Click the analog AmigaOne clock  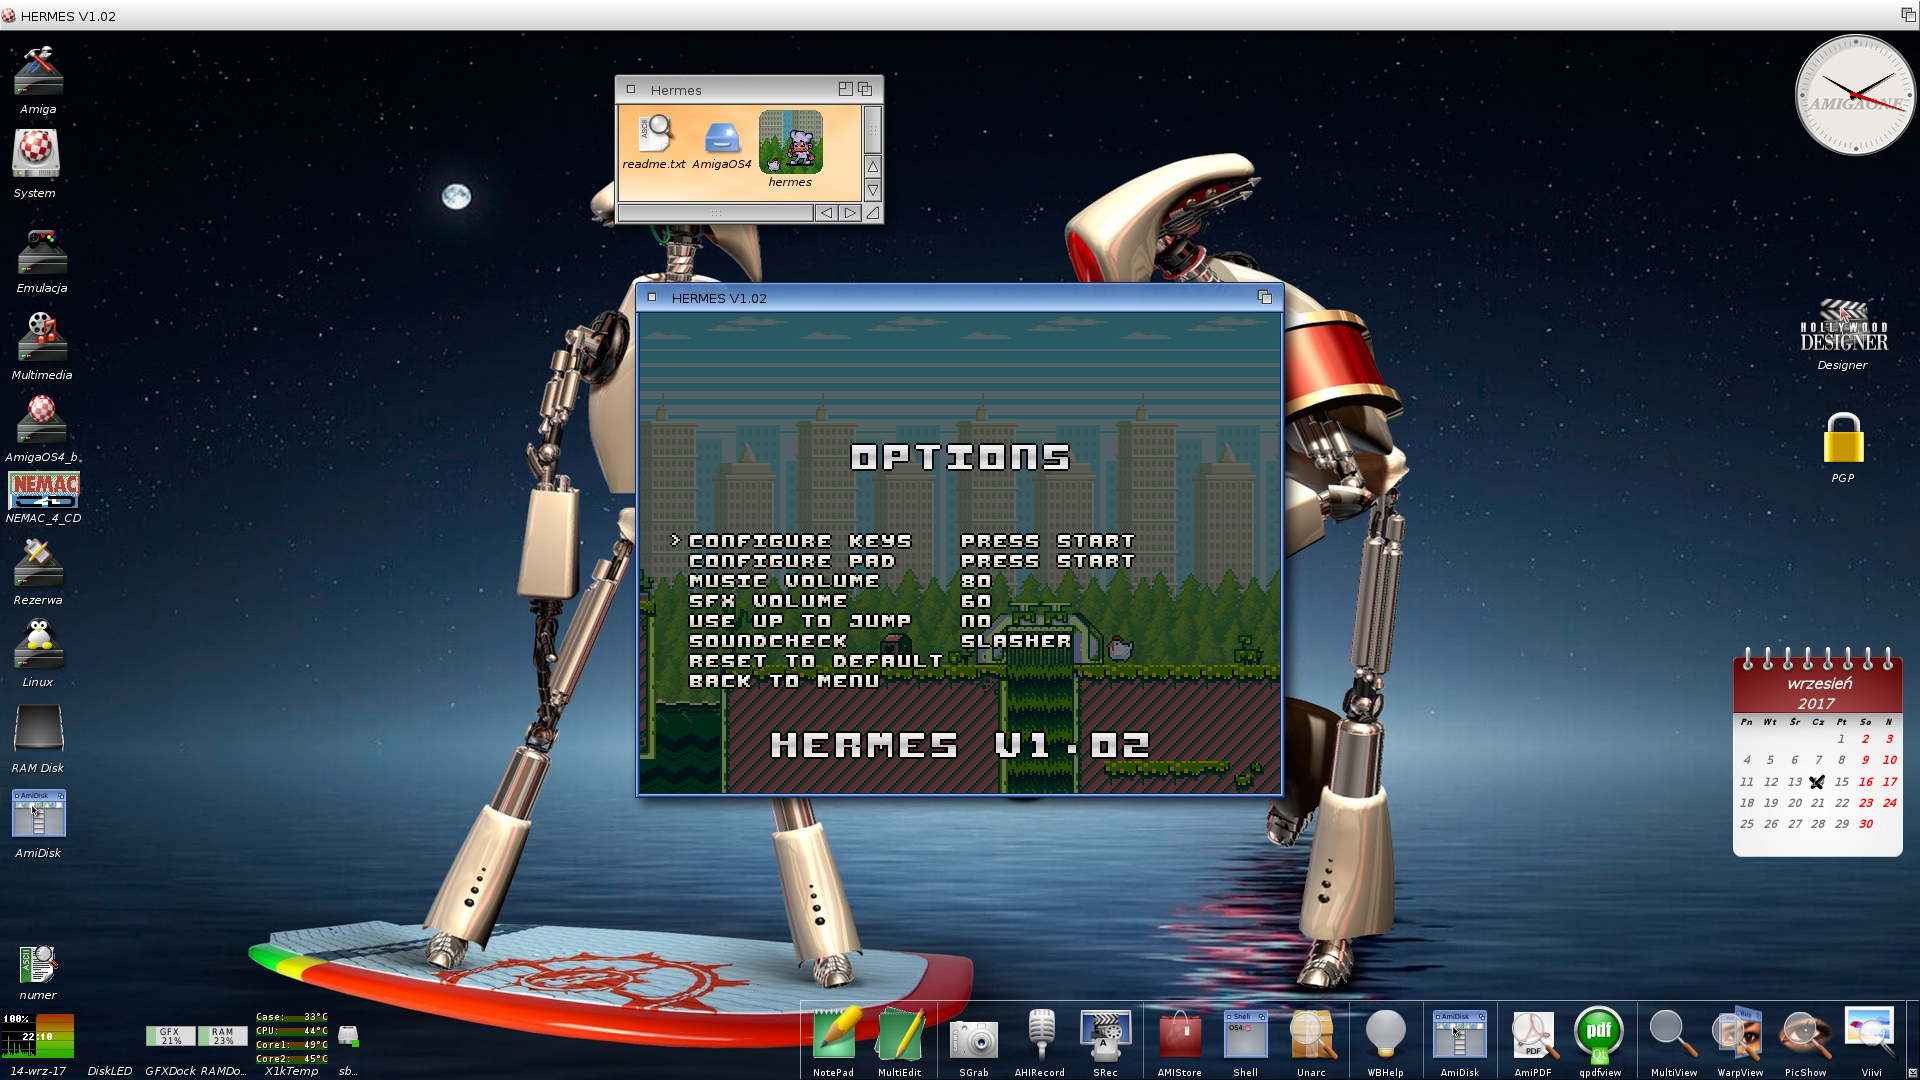click(x=1856, y=96)
